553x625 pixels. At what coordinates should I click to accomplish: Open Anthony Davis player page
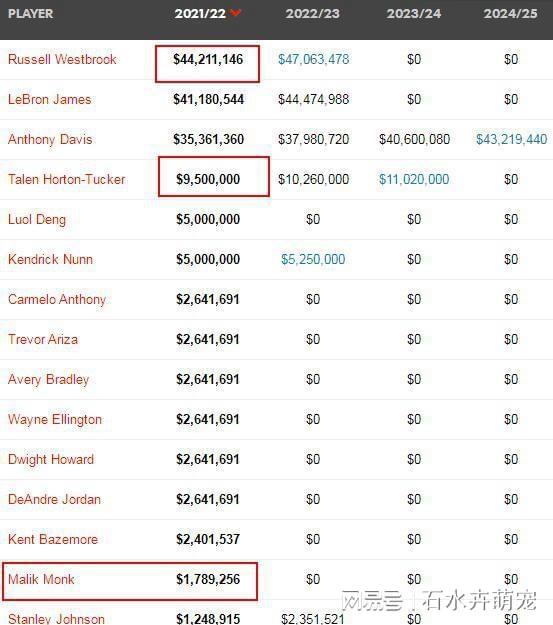point(50,140)
